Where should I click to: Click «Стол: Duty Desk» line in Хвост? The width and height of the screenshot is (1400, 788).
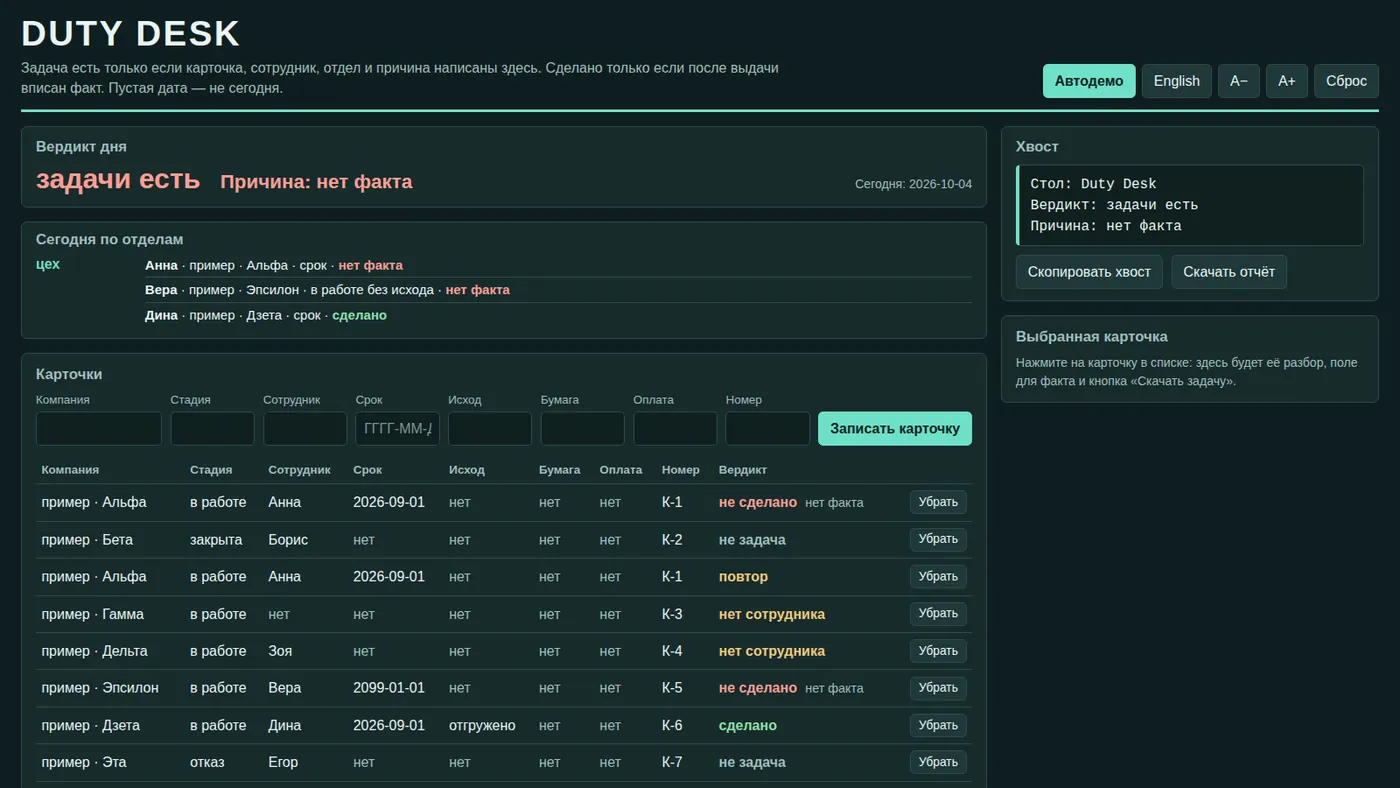coord(1093,184)
